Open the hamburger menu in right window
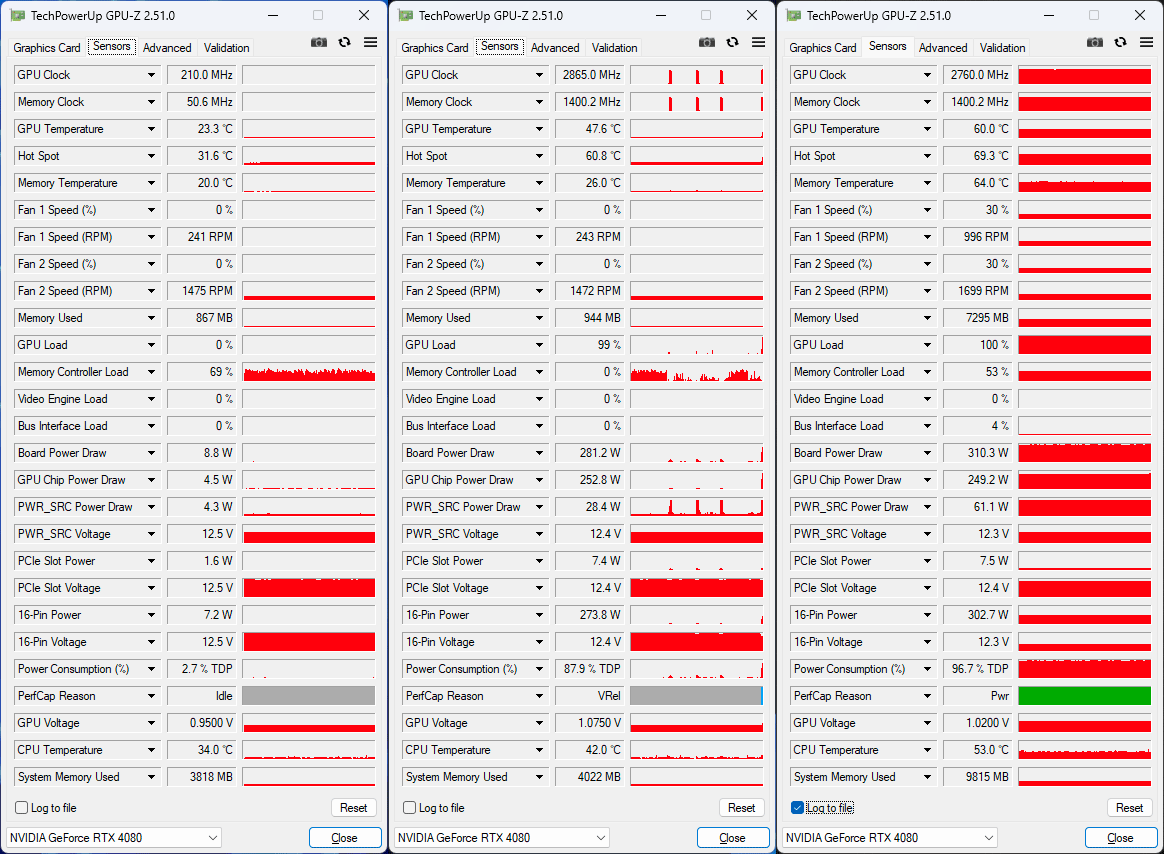Screen dimensions: 1164x854 coord(1147,42)
